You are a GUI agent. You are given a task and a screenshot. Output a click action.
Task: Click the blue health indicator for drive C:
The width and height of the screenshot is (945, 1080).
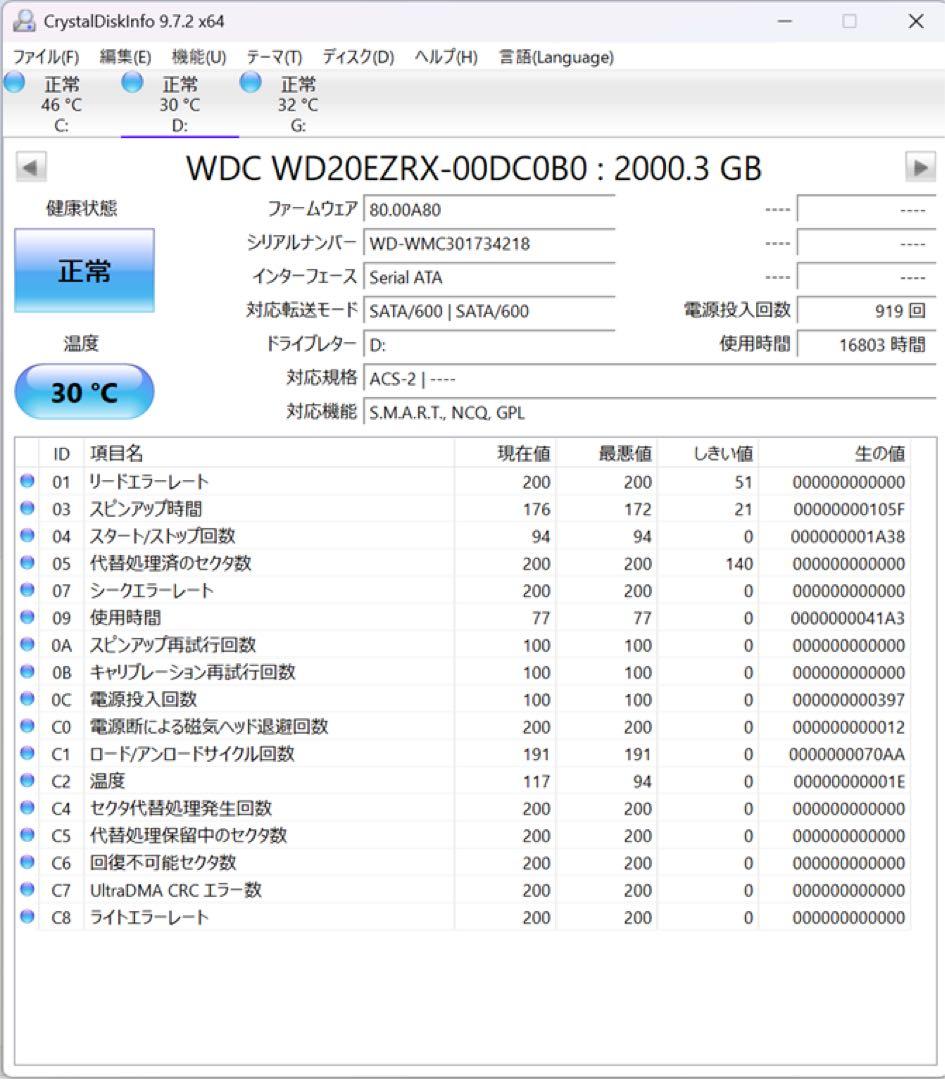pyautogui.click(x=14, y=84)
